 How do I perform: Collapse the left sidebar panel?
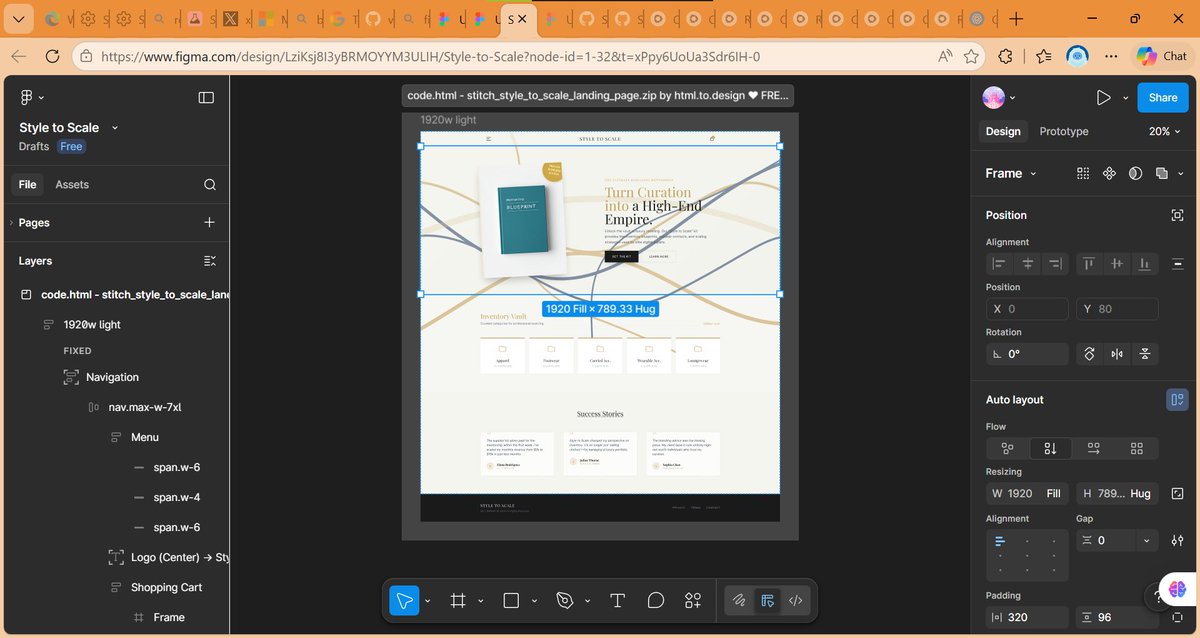[x=206, y=97]
